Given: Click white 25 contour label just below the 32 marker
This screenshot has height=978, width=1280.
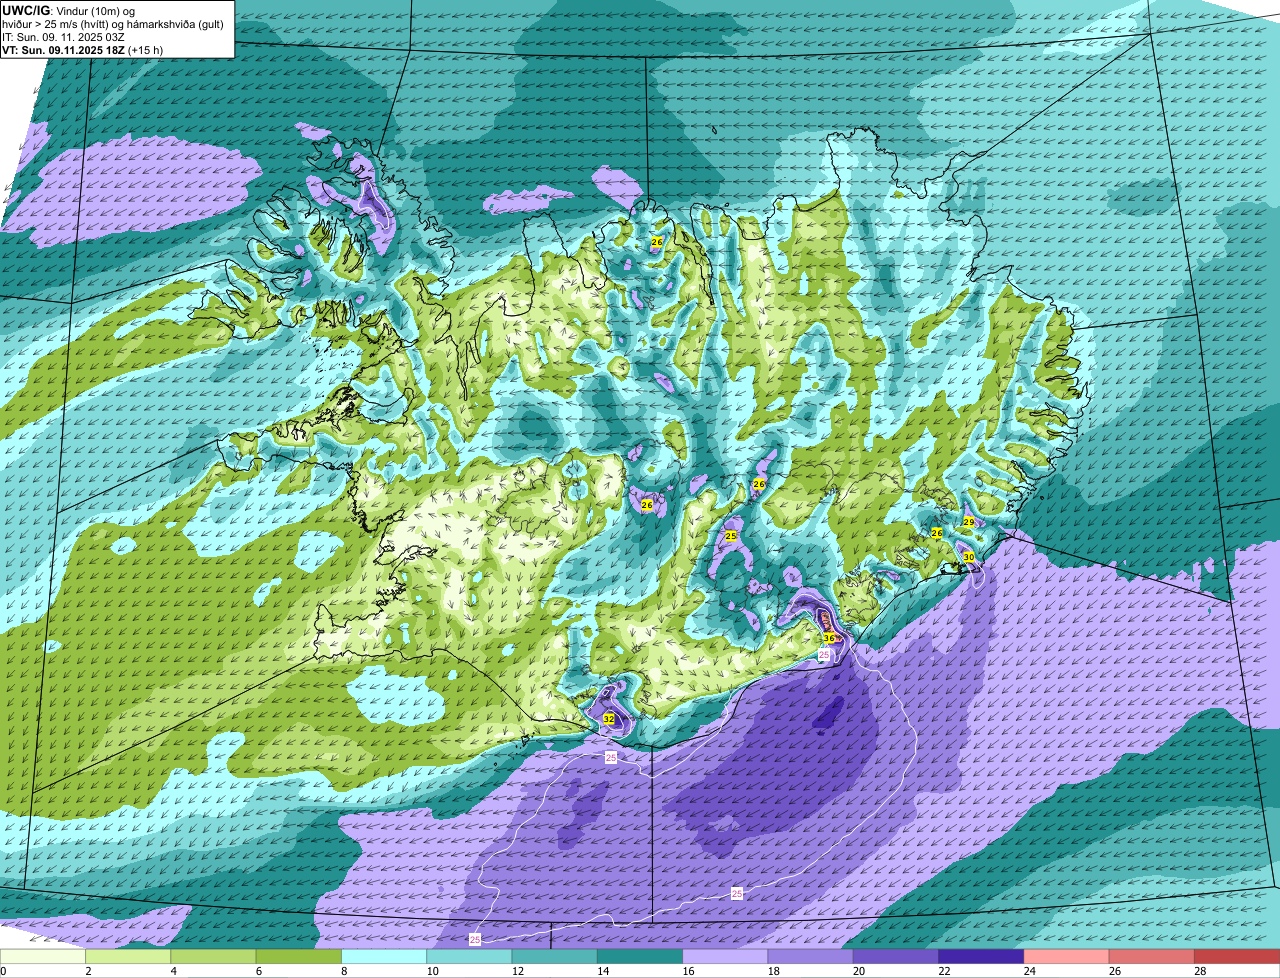Looking at the screenshot, I should 611,759.
